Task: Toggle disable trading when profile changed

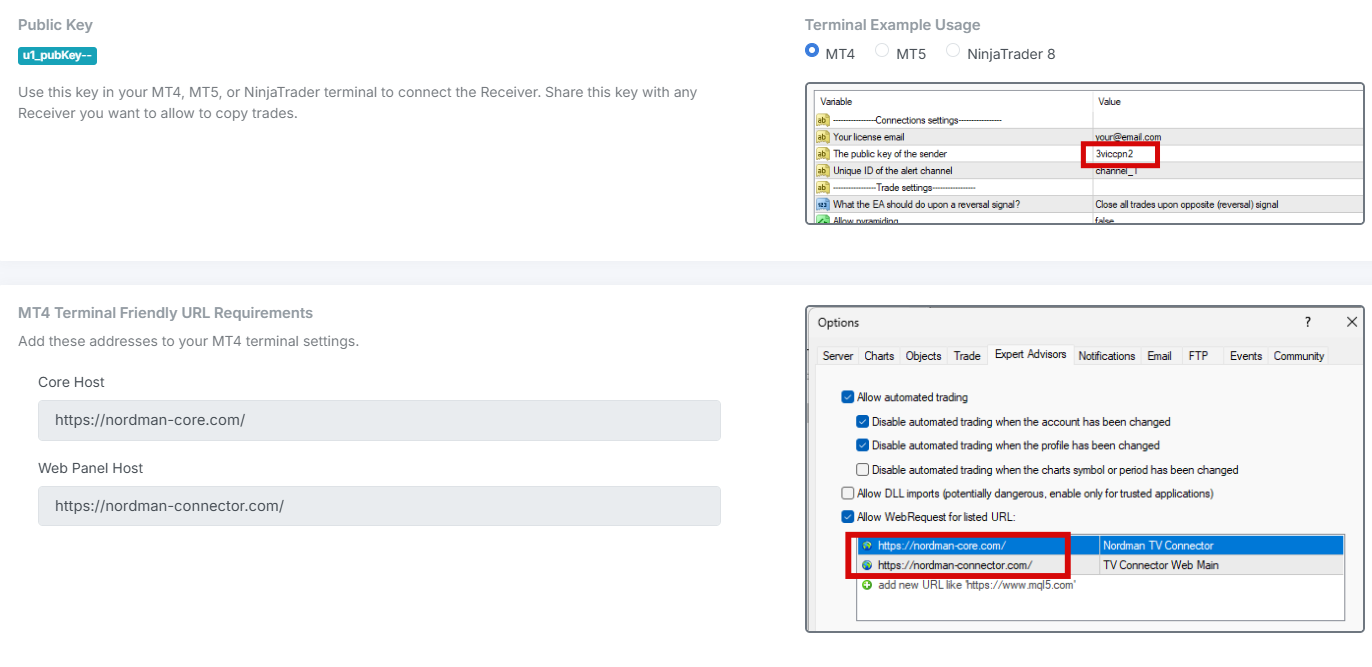Action: point(863,446)
